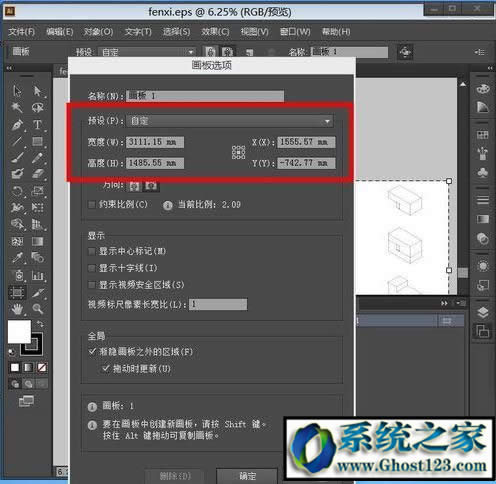This screenshot has height=484, width=496.
Task: Uncheck 拖动时更新(U) option
Action: pyautogui.click(x=106, y=368)
